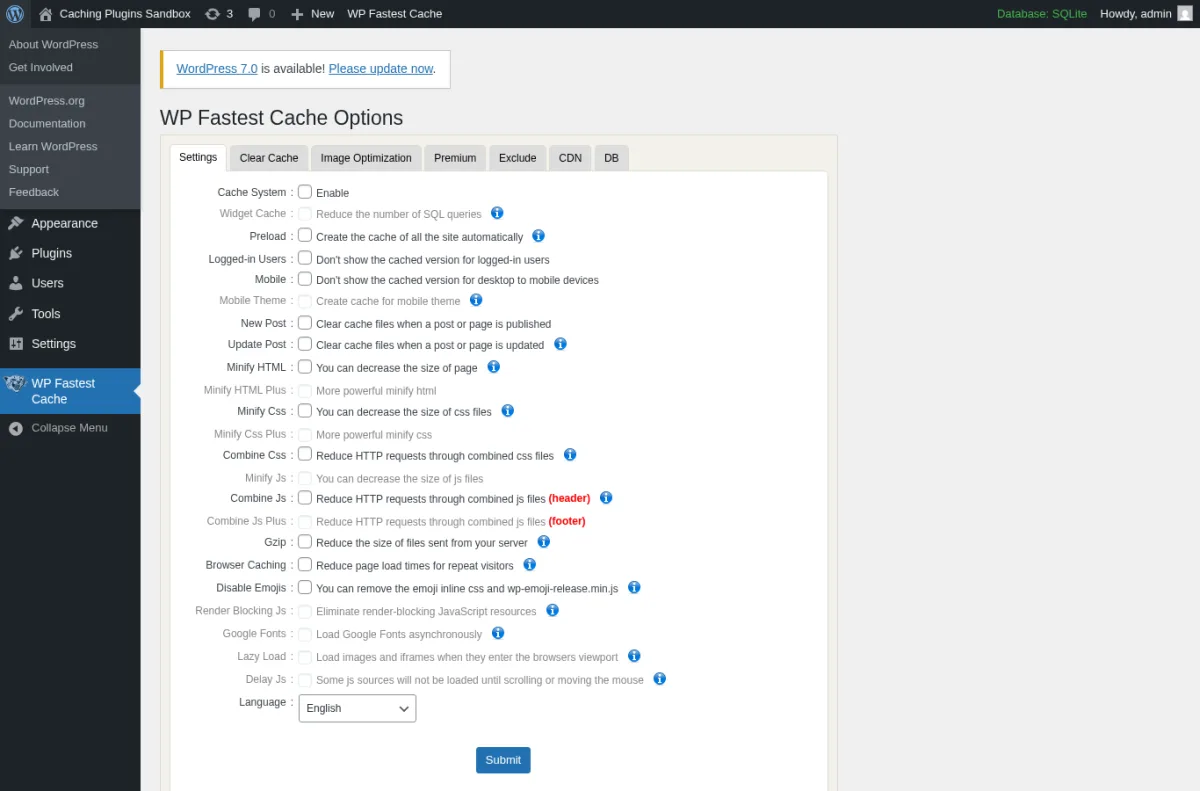Open the Language dropdown
The image size is (1200, 791).
[357, 708]
